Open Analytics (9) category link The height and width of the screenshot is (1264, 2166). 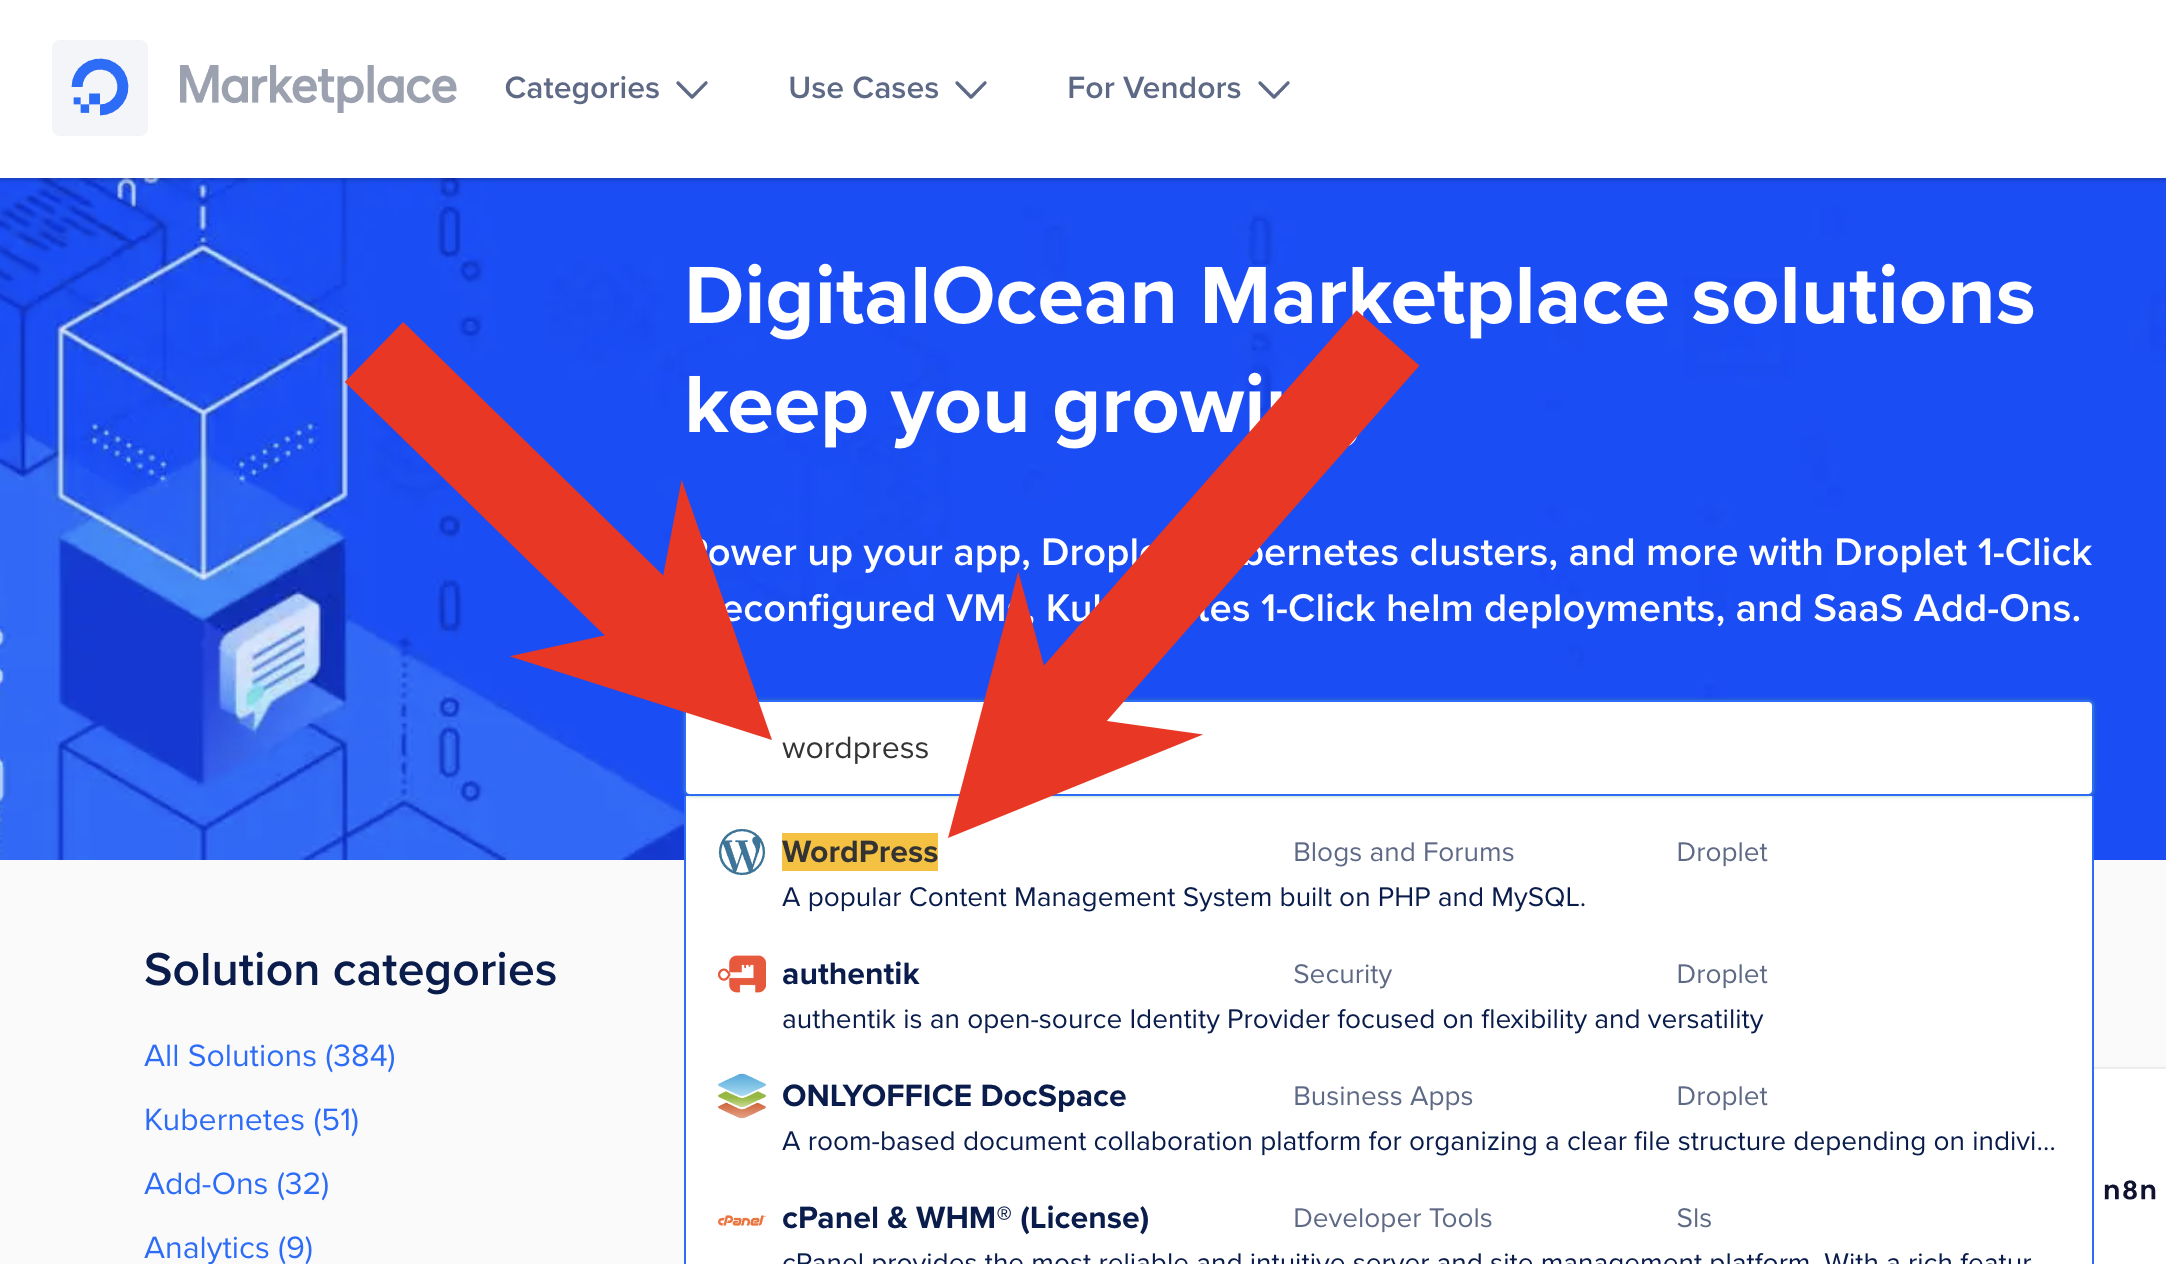(228, 1247)
